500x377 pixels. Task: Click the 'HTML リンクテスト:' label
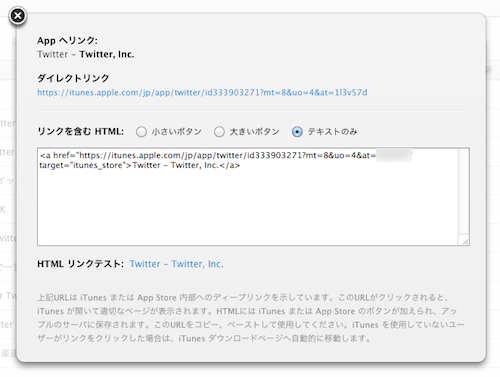coord(80,264)
